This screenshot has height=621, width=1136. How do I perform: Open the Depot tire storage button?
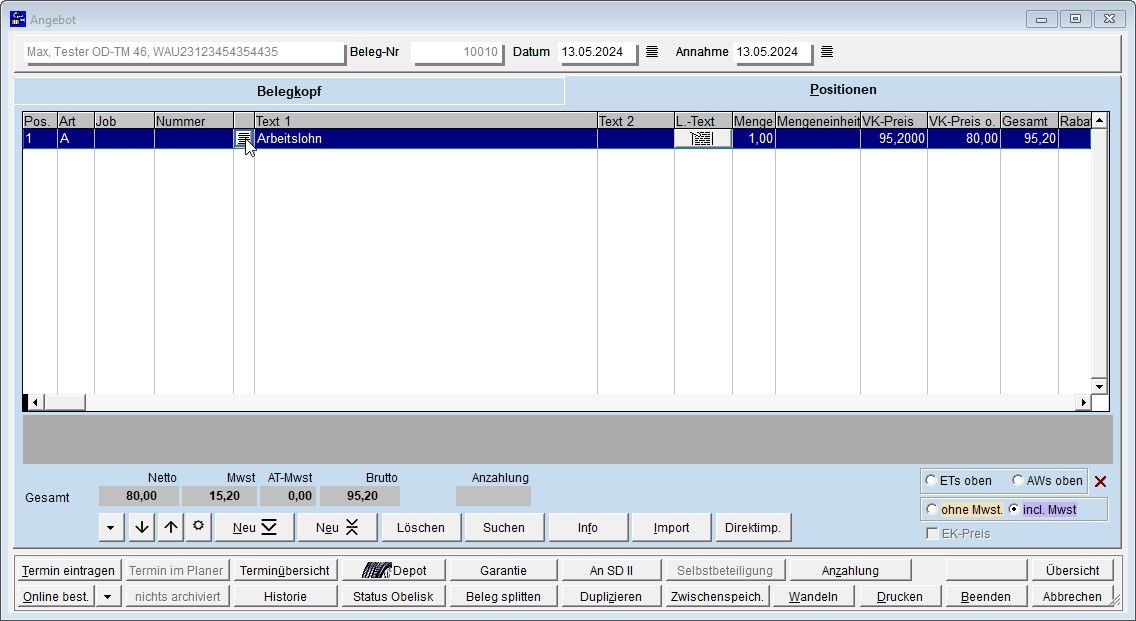point(394,570)
